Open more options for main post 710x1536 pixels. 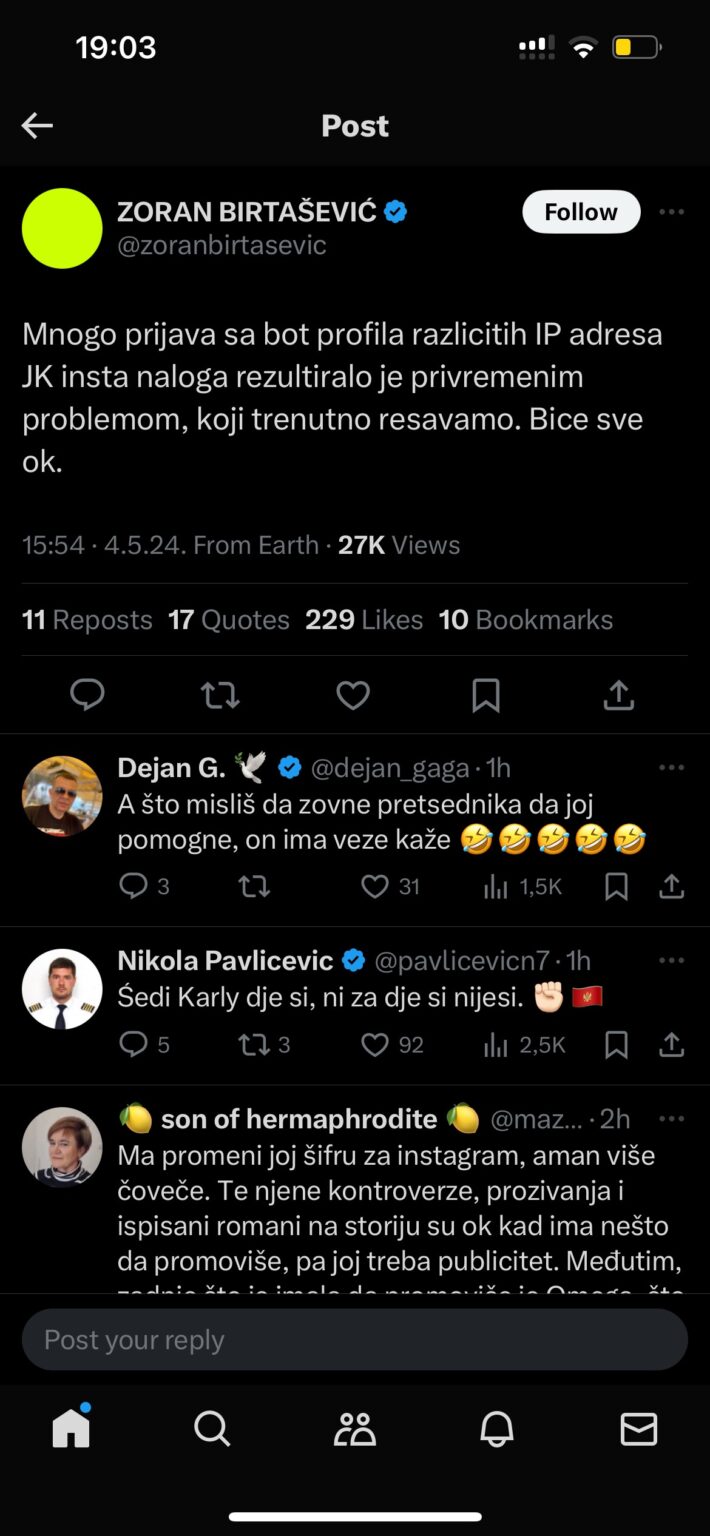click(672, 212)
